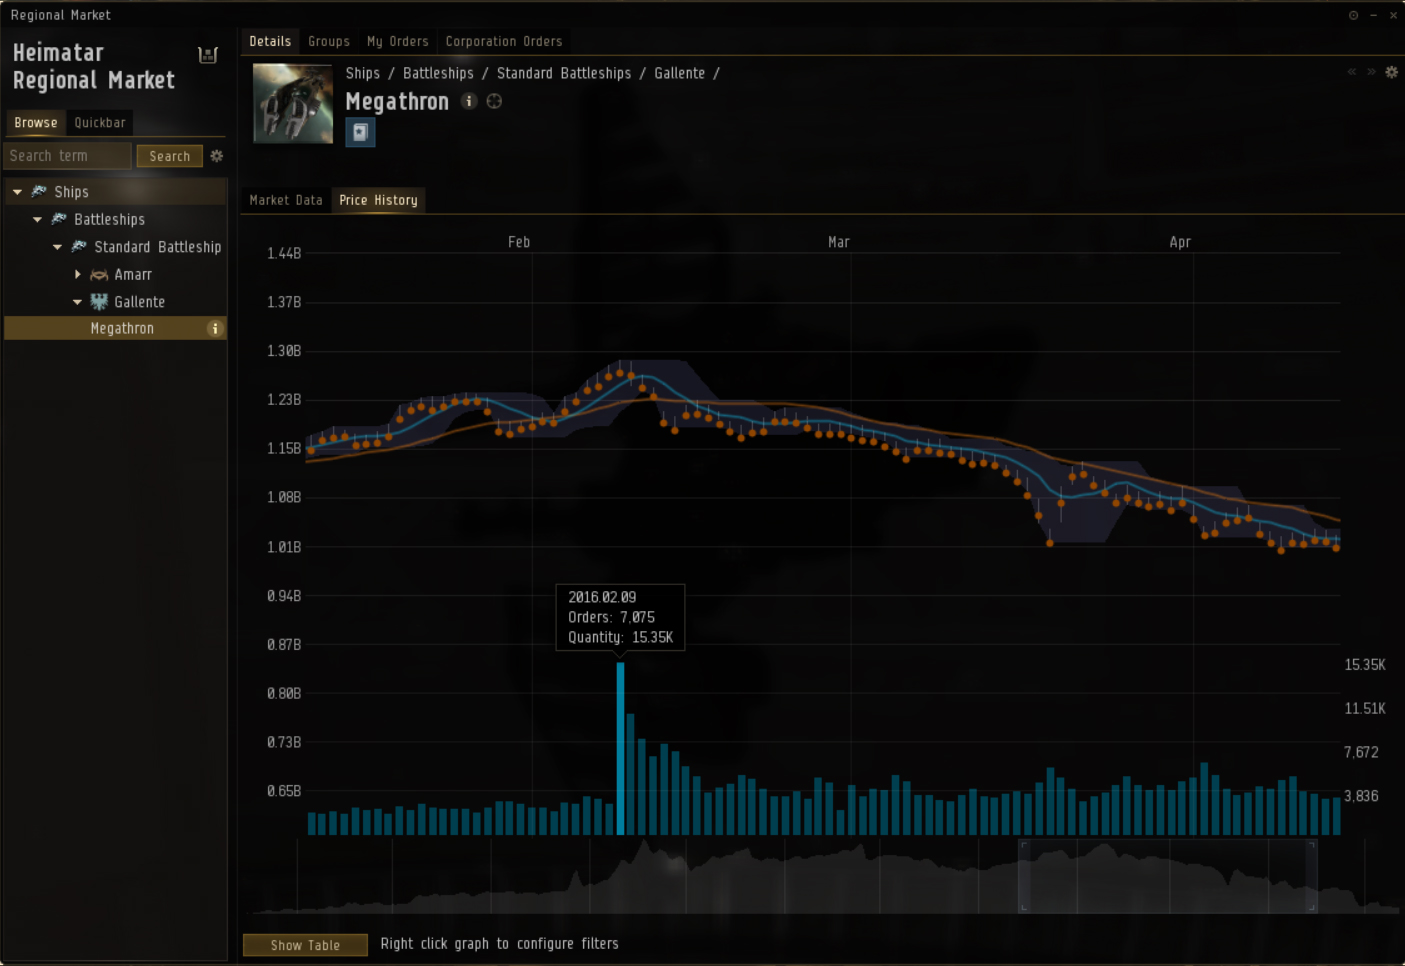Minimize the Regional Market window
The width and height of the screenshot is (1405, 966).
tap(1374, 15)
